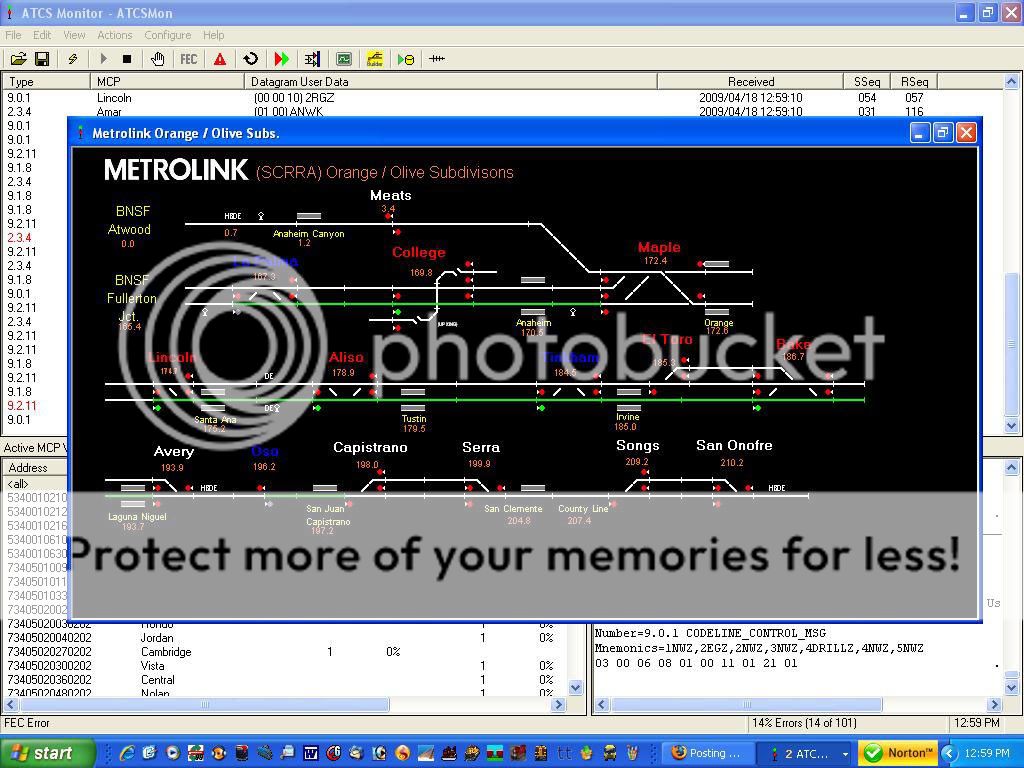Open a saved capture file
The image size is (1024, 768).
click(x=18, y=59)
